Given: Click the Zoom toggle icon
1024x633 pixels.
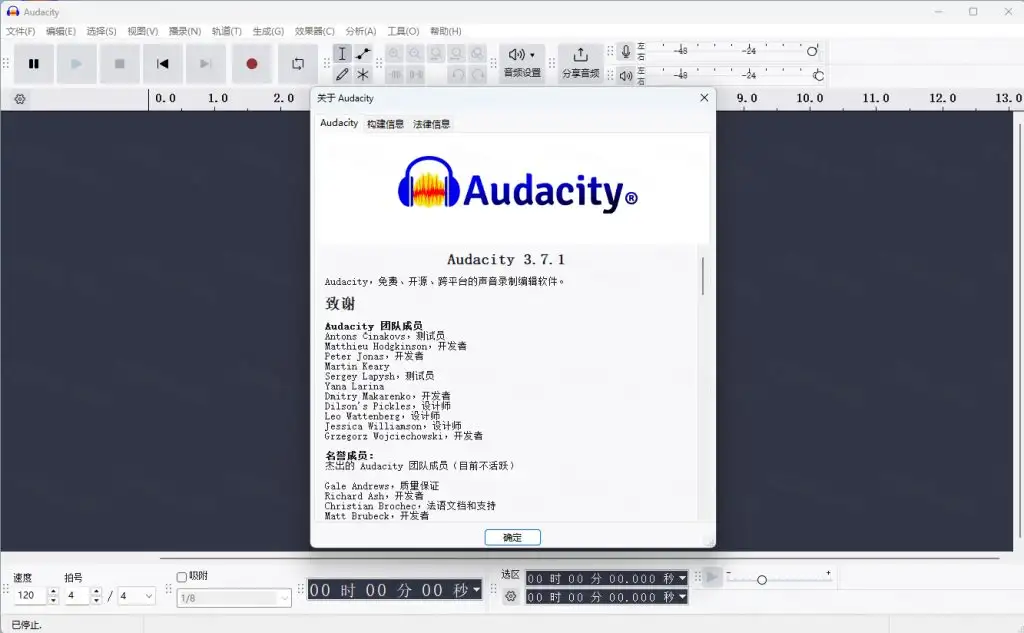Looking at the screenshot, I should point(478,54).
